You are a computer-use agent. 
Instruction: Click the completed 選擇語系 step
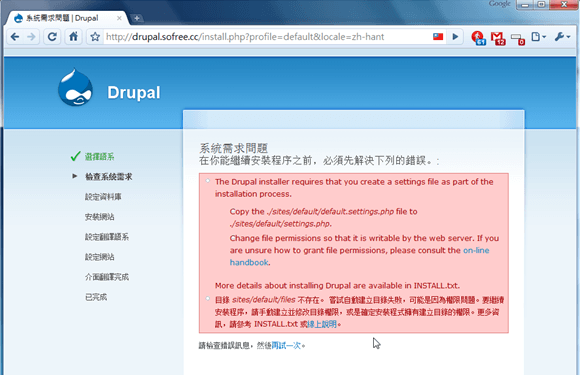click(x=100, y=157)
